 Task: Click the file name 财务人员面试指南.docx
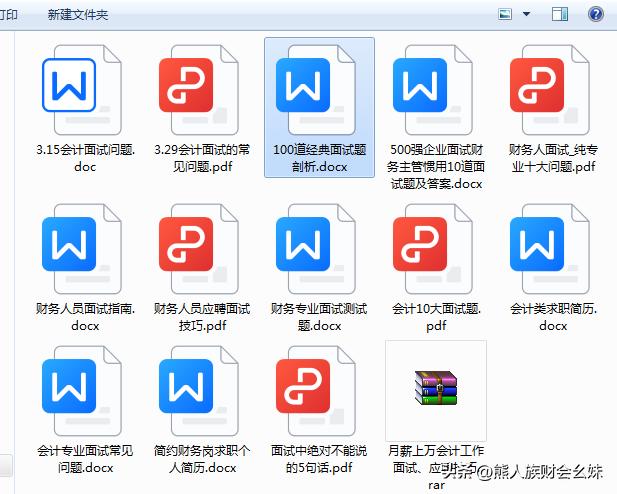tap(85, 317)
